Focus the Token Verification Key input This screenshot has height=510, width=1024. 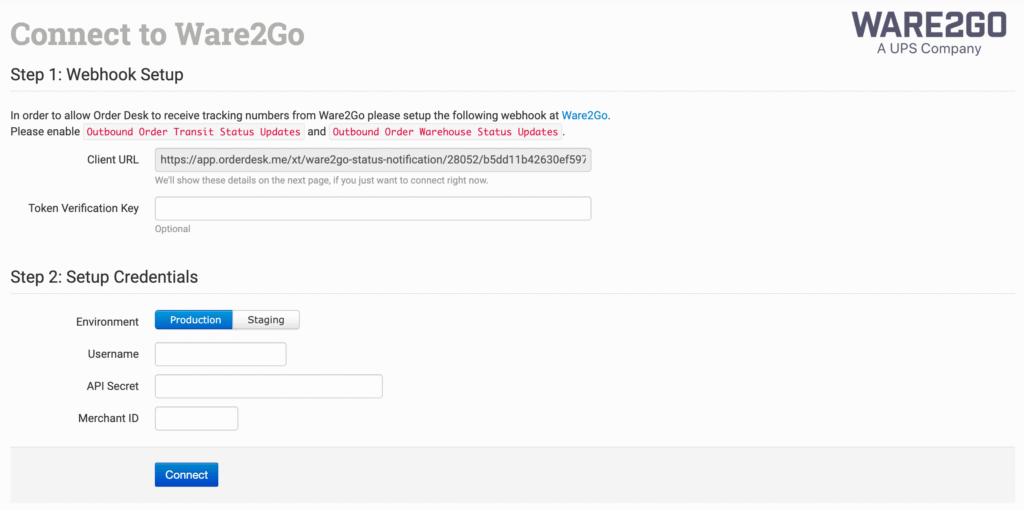373,208
